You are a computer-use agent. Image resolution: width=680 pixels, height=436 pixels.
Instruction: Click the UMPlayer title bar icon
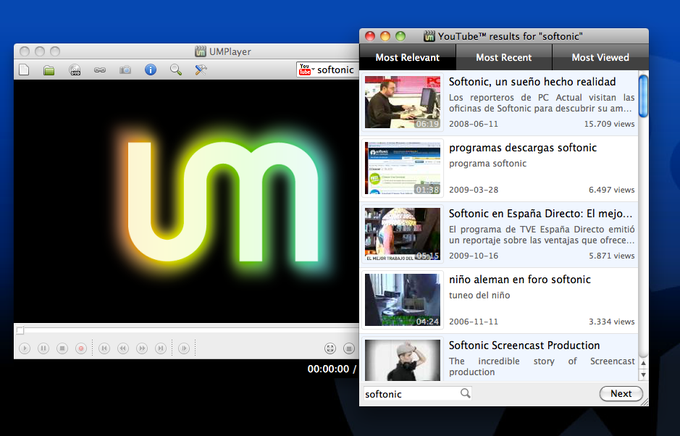200,52
